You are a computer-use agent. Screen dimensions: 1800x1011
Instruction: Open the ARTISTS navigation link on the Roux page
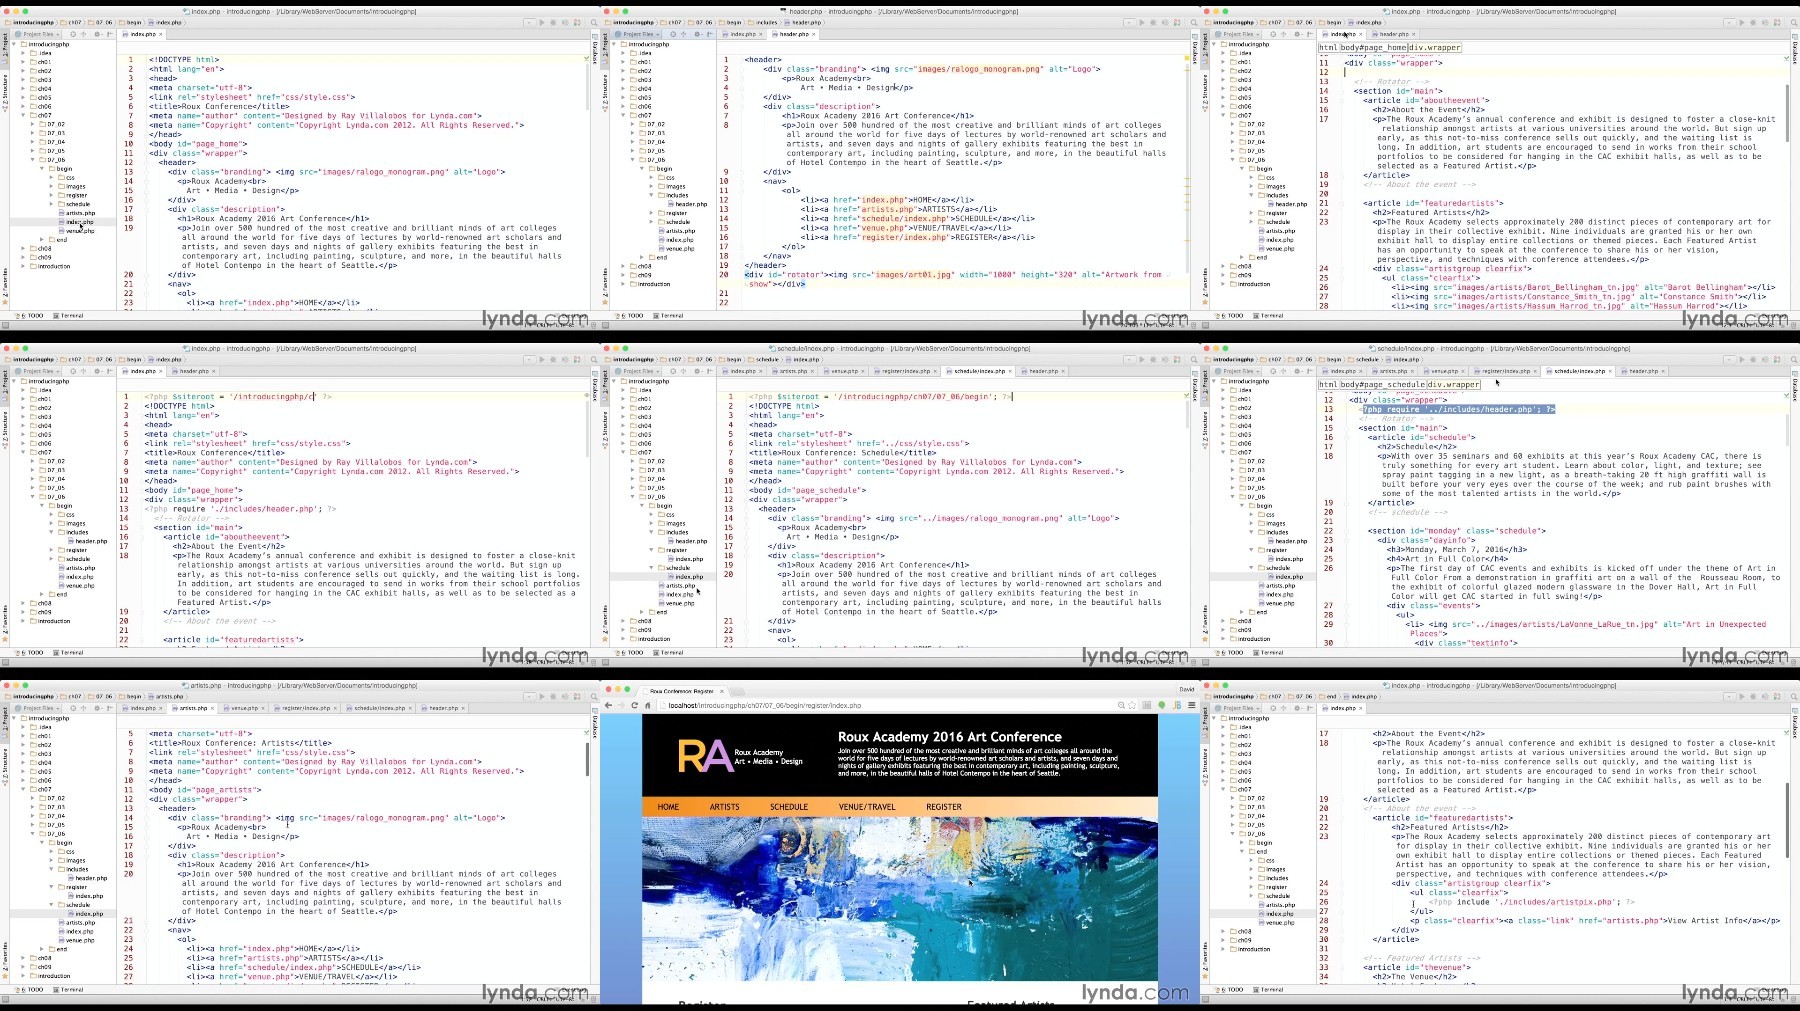725,807
